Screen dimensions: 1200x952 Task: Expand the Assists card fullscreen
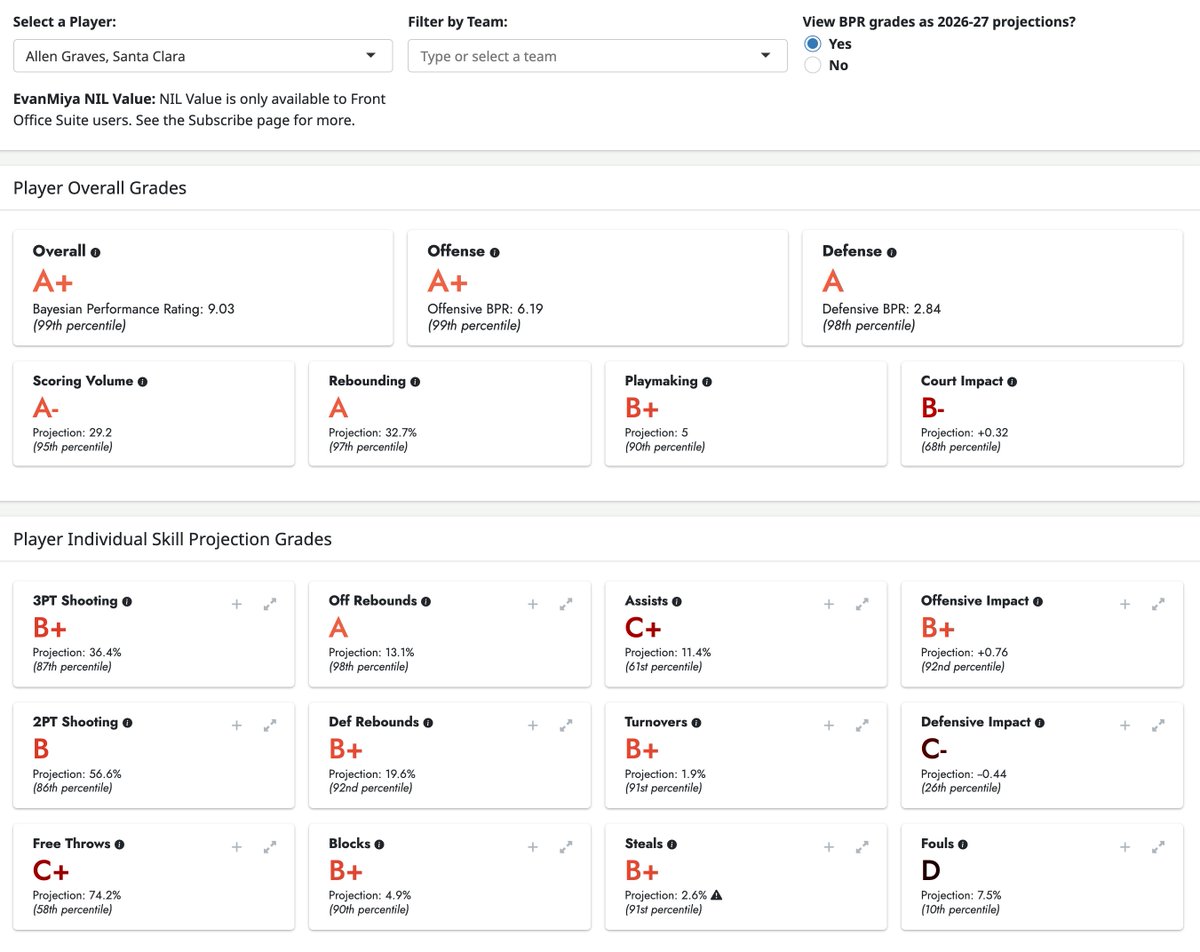[862, 604]
